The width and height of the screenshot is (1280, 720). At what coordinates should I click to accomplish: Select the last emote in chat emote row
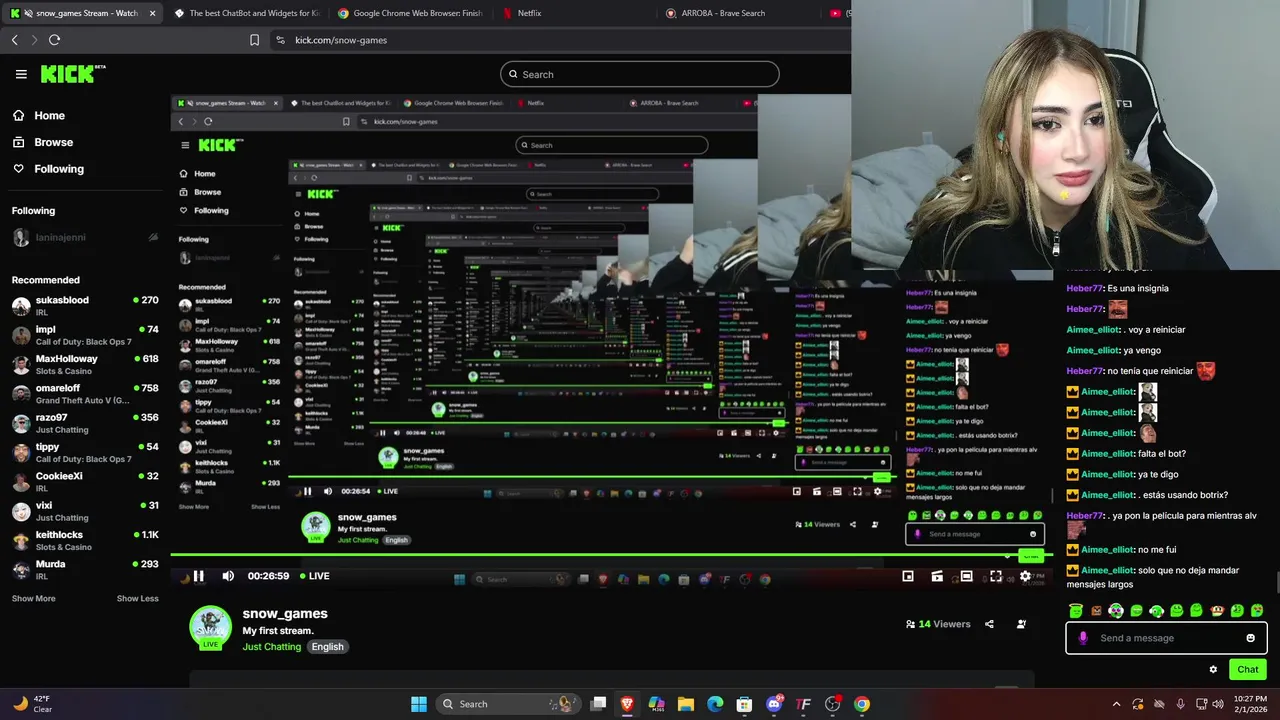tap(1257, 611)
